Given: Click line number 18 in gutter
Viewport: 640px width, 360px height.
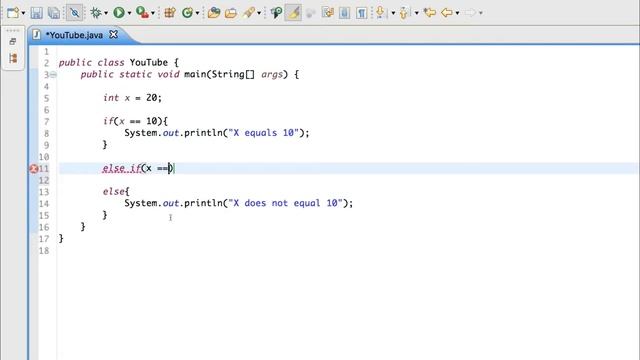Looking at the screenshot, I should coord(44,251).
